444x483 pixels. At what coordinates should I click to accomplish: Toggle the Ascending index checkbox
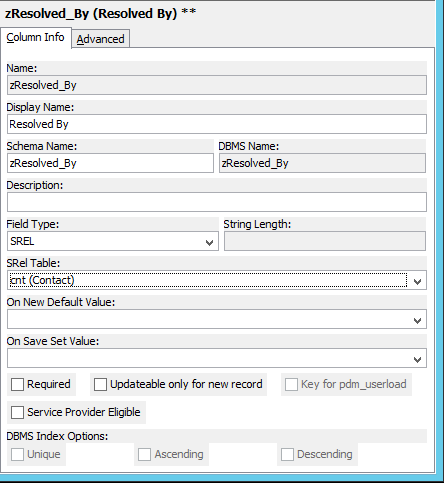144,454
